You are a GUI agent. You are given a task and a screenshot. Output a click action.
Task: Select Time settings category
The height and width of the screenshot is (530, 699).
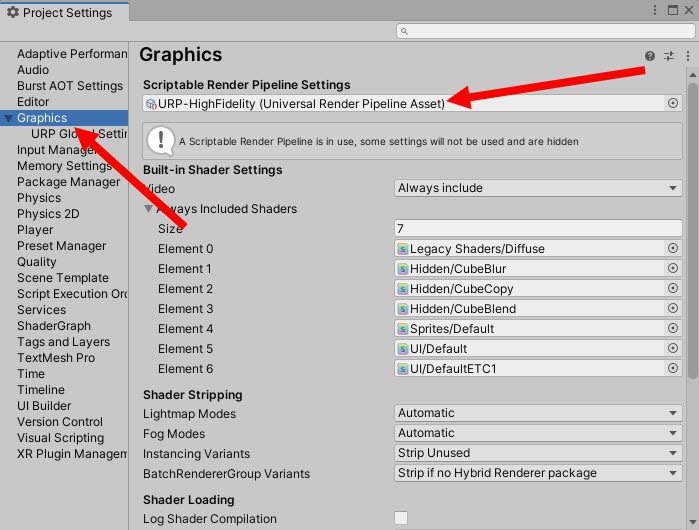31,374
